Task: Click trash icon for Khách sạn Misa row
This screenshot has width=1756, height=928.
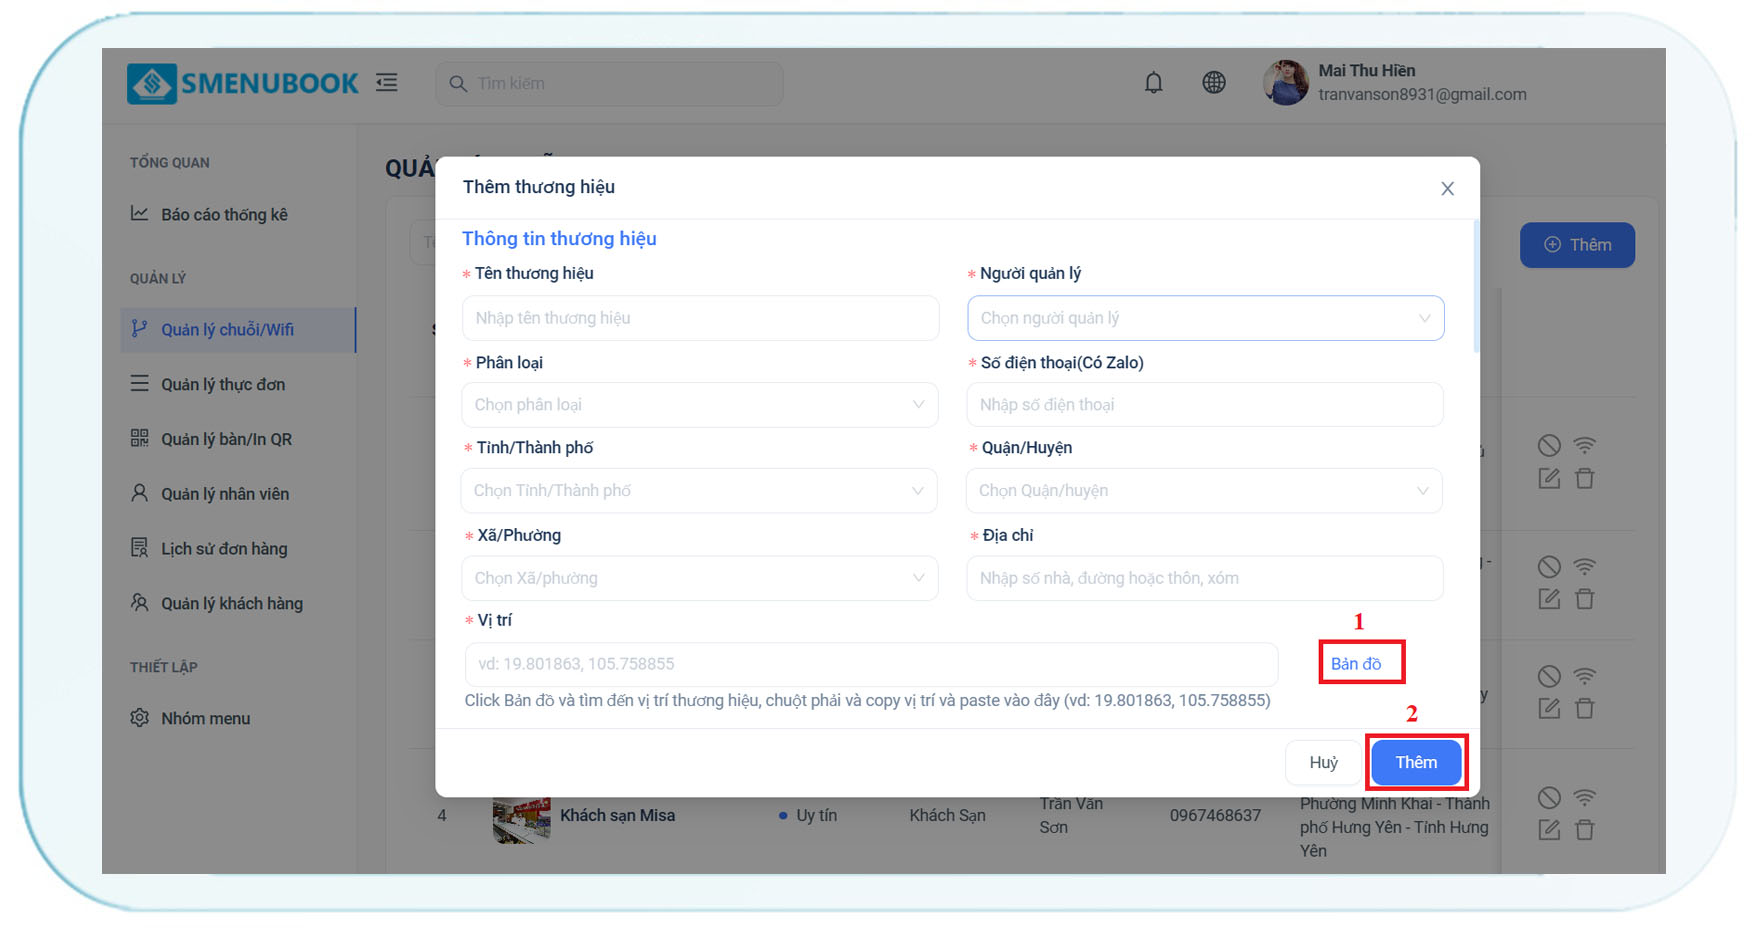Action: 1584,829
